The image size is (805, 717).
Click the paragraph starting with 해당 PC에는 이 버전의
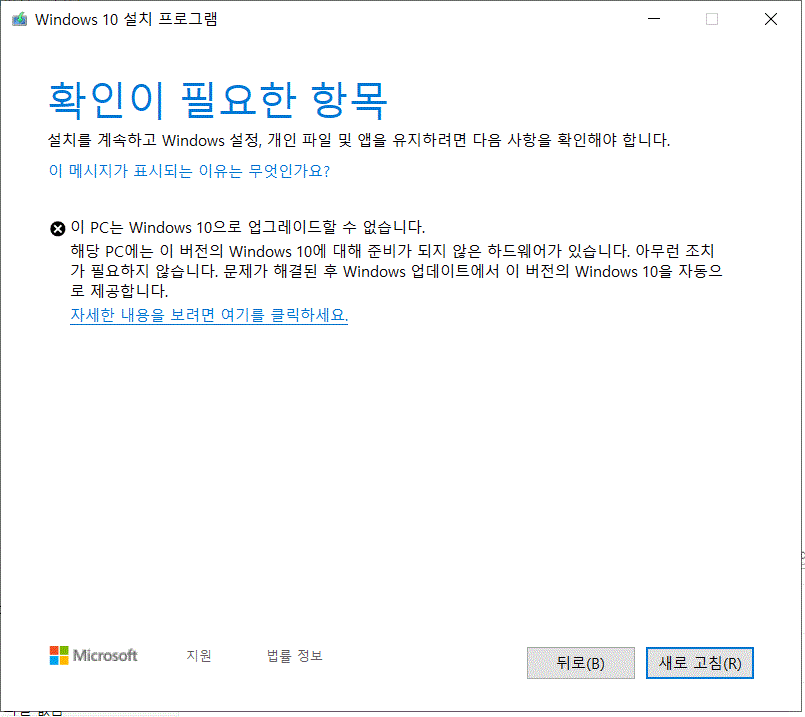point(396,271)
